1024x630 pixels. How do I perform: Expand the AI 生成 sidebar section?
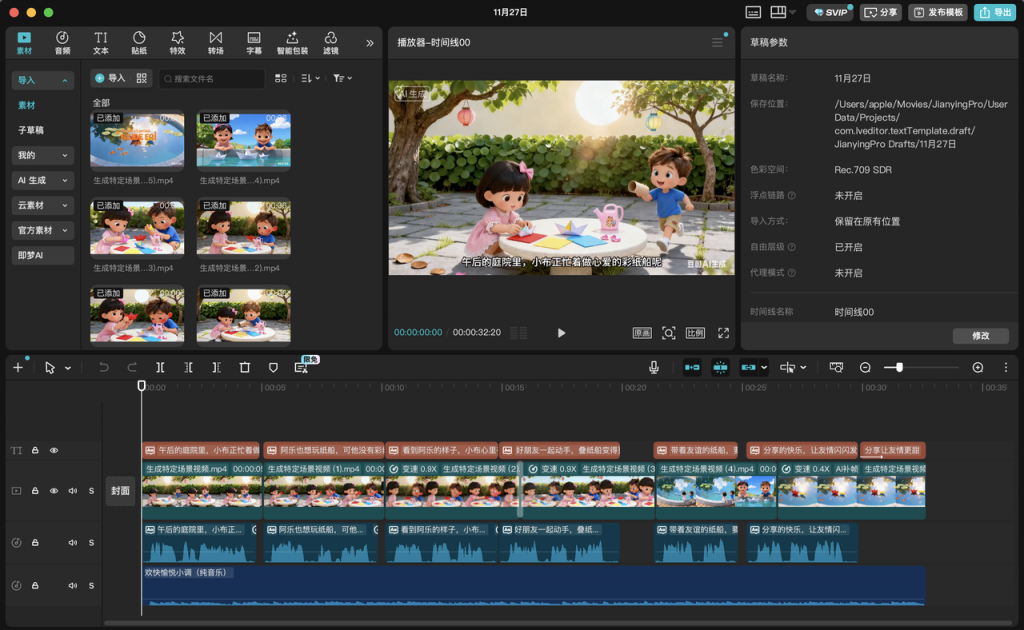coord(43,180)
